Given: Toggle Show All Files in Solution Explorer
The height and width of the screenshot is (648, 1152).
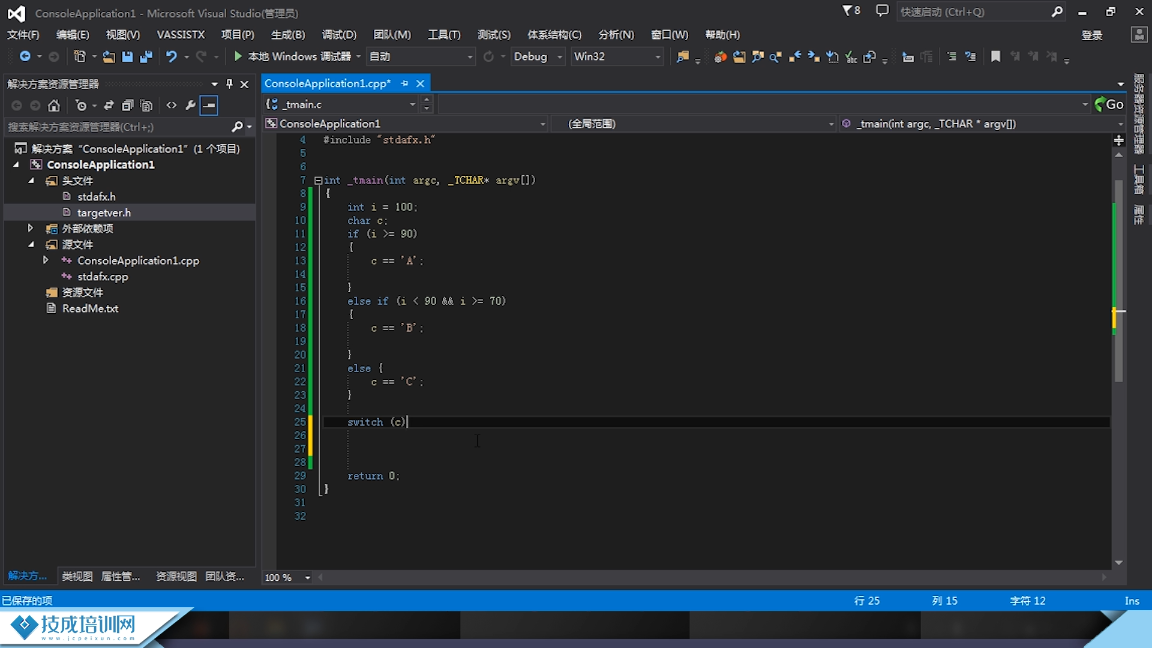Looking at the screenshot, I should 146,105.
